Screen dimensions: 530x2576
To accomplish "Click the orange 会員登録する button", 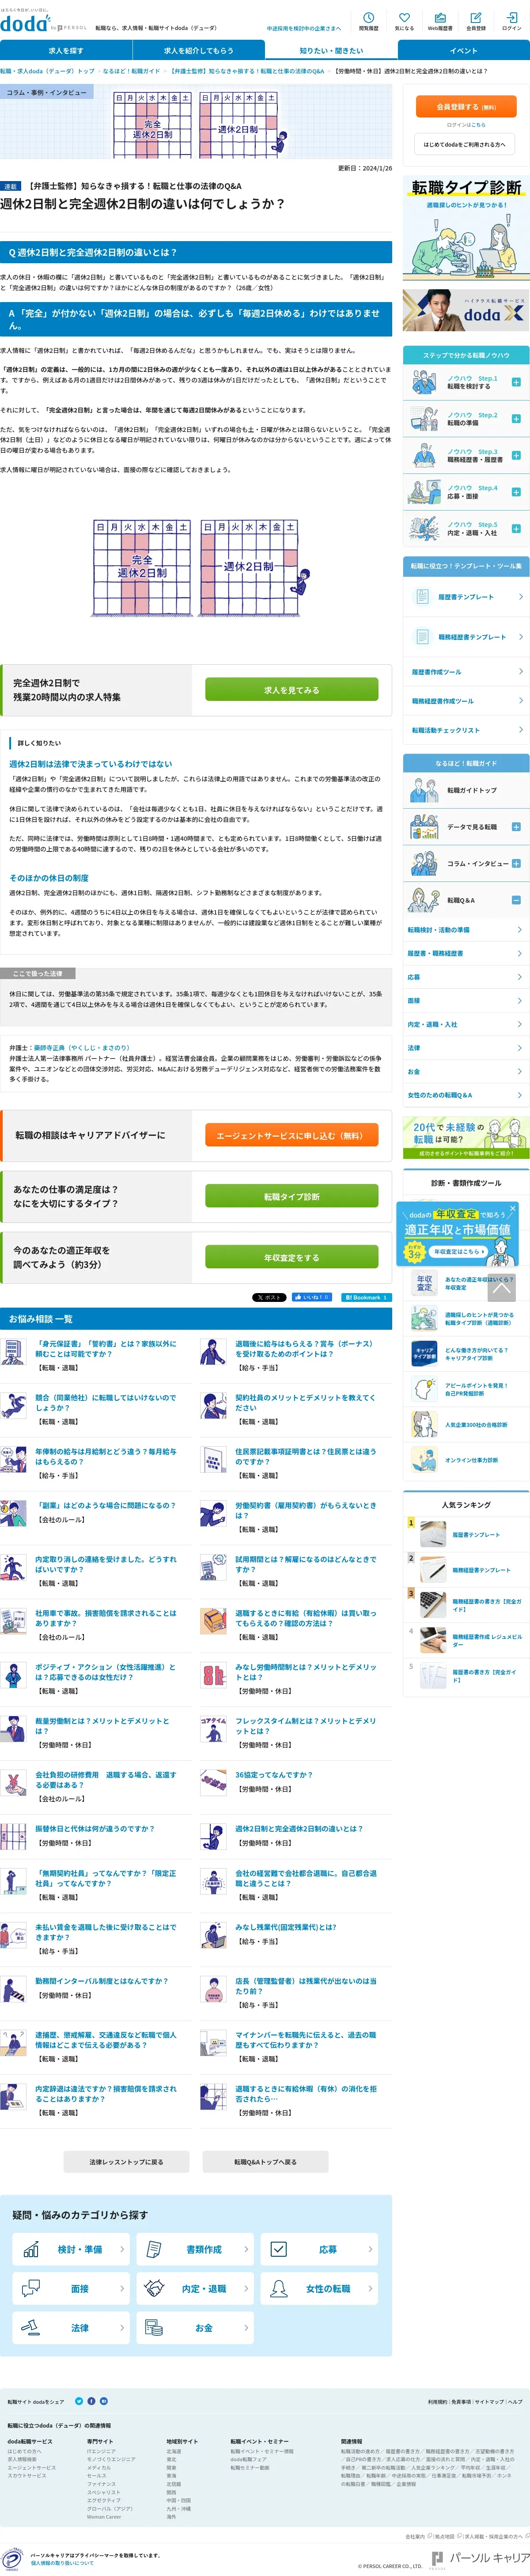I will click(x=466, y=106).
